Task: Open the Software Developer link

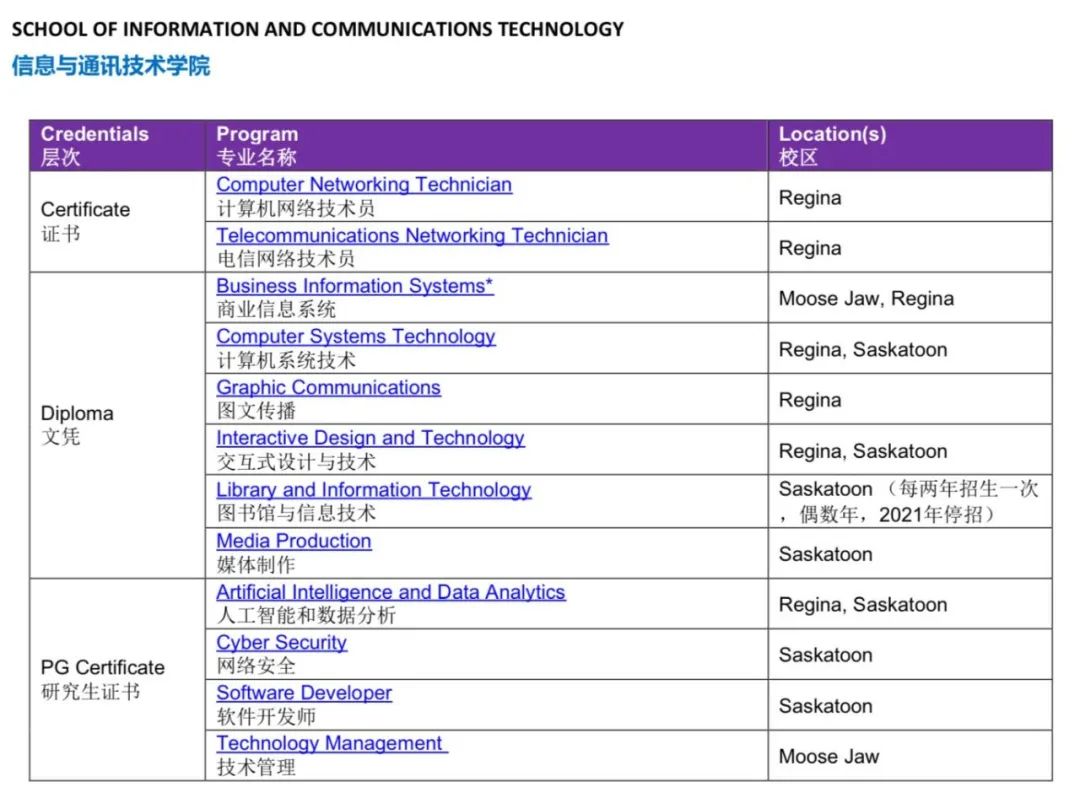Action: [304, 693]
